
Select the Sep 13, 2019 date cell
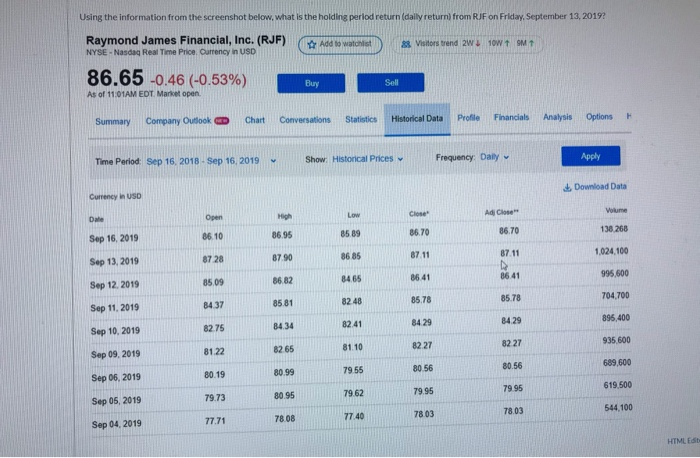(114, 262)
